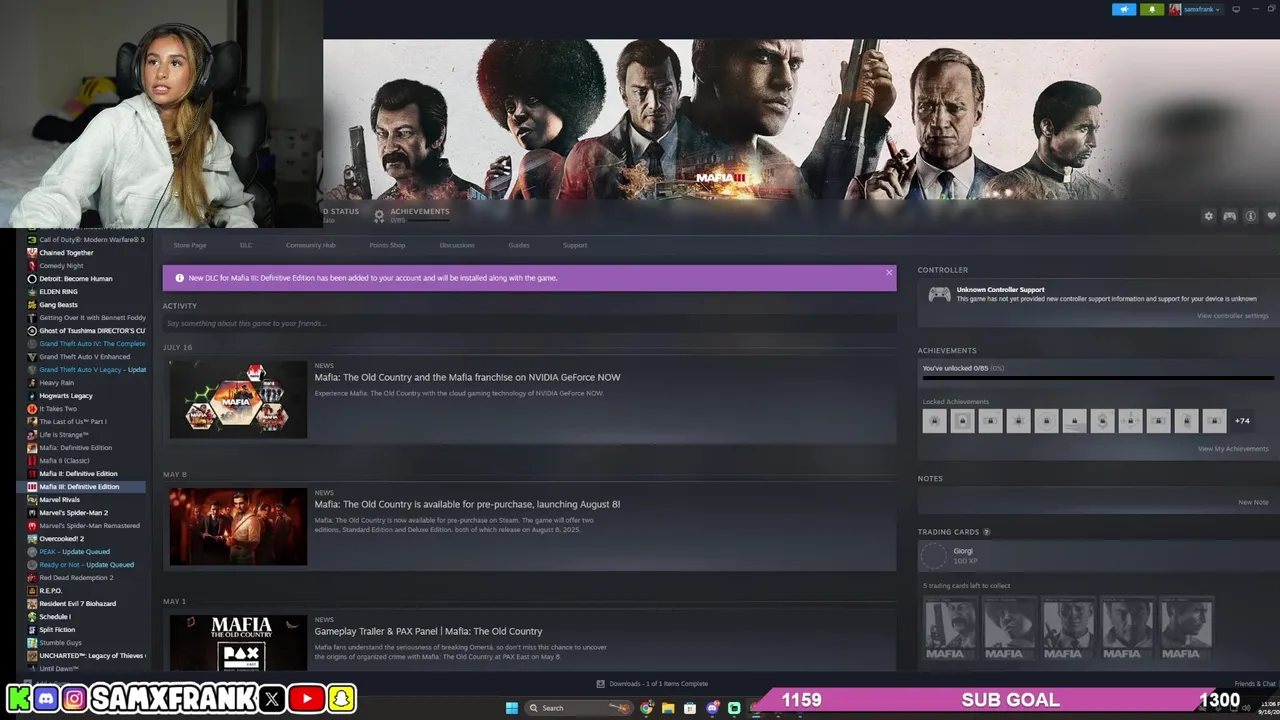Go to the Community Hub tab
This screenshot has width=1280, height=720.
310,245
